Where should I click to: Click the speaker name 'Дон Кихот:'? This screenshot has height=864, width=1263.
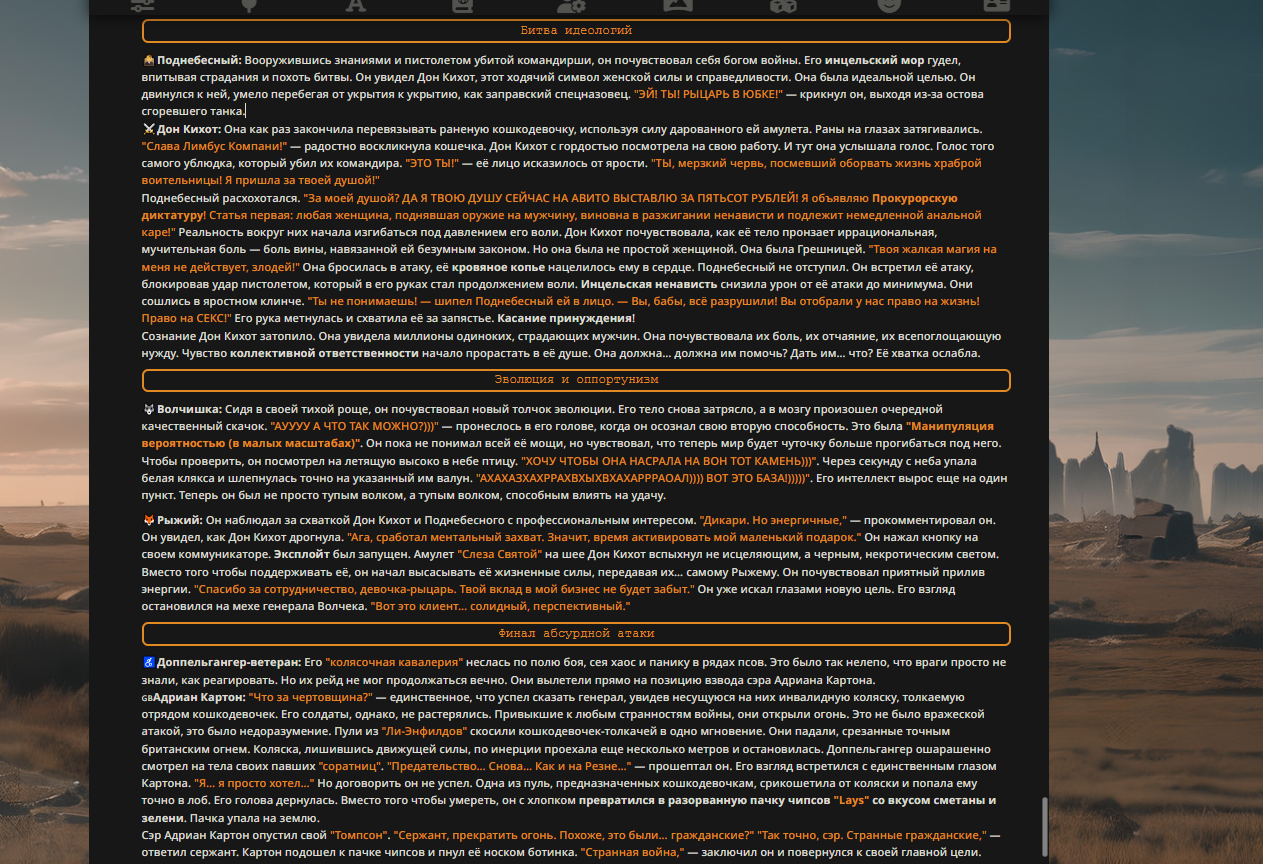[x=189, y=129]
